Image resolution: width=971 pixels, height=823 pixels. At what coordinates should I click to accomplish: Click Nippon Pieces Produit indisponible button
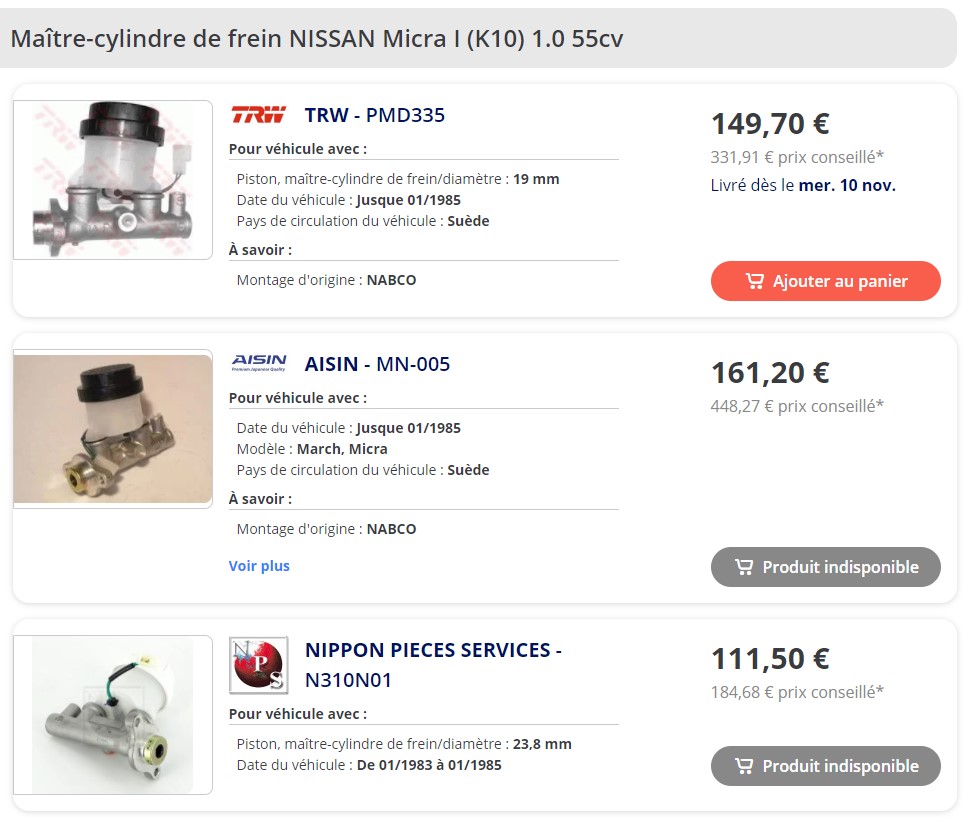coord(825,766)
